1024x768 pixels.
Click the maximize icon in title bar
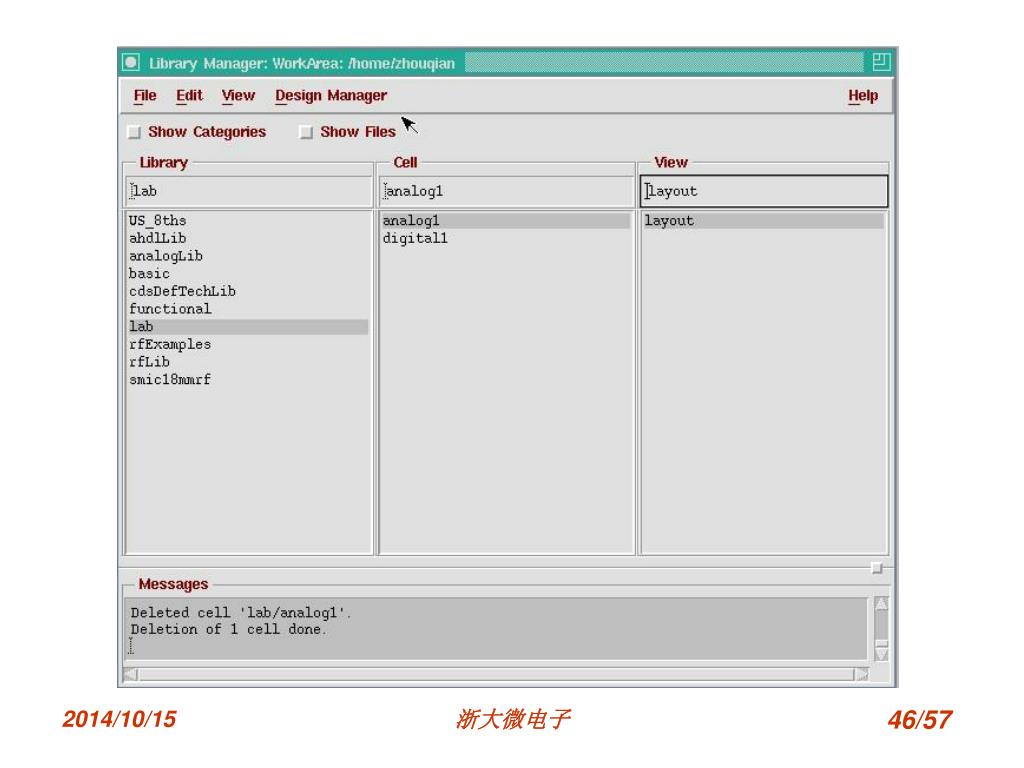coord(880,63)
